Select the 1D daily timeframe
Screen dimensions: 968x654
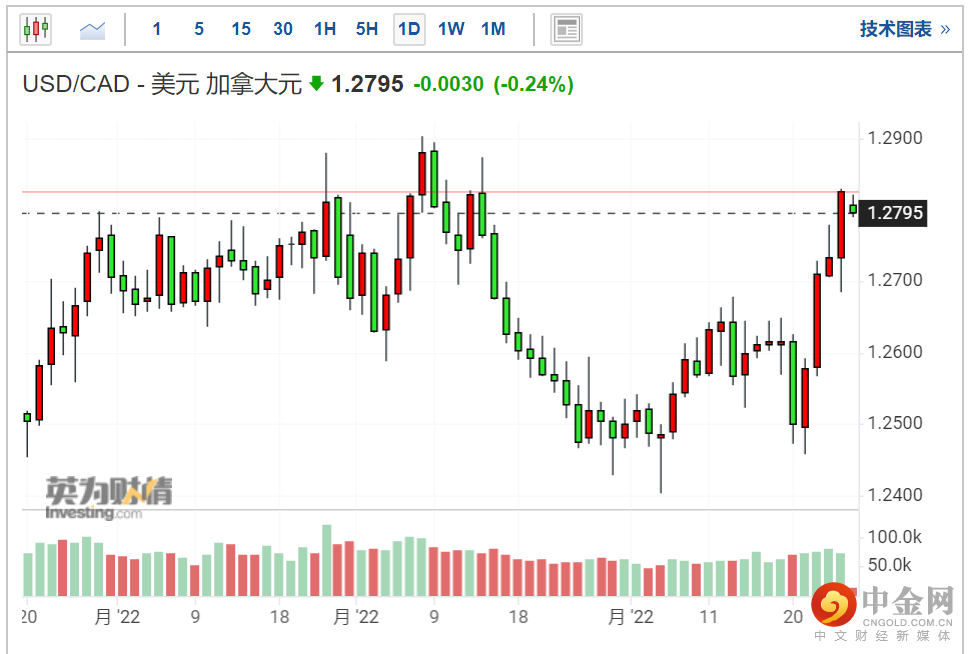pos(409,29)
